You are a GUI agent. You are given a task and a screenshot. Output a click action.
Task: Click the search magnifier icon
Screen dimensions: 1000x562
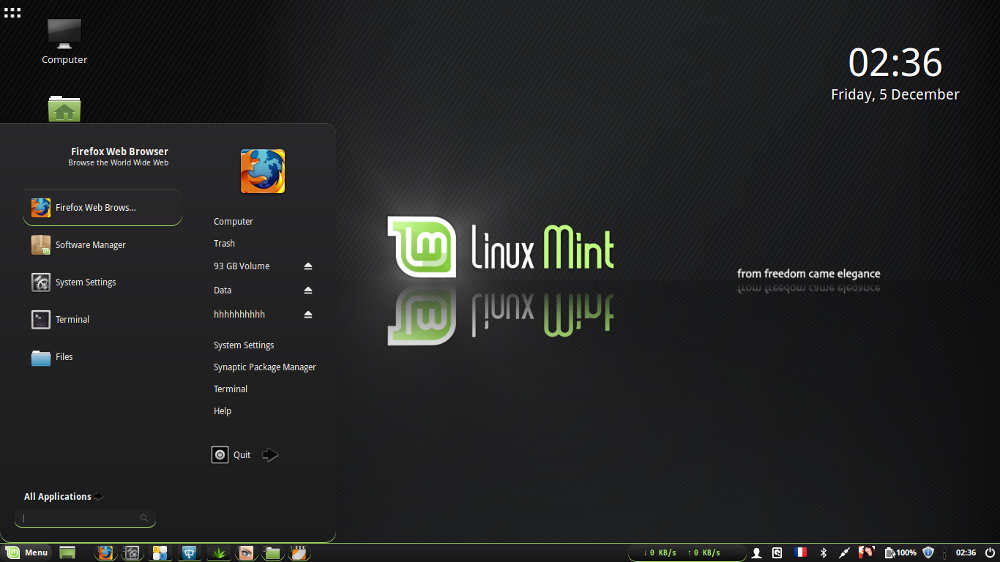[x=144, y=518]
